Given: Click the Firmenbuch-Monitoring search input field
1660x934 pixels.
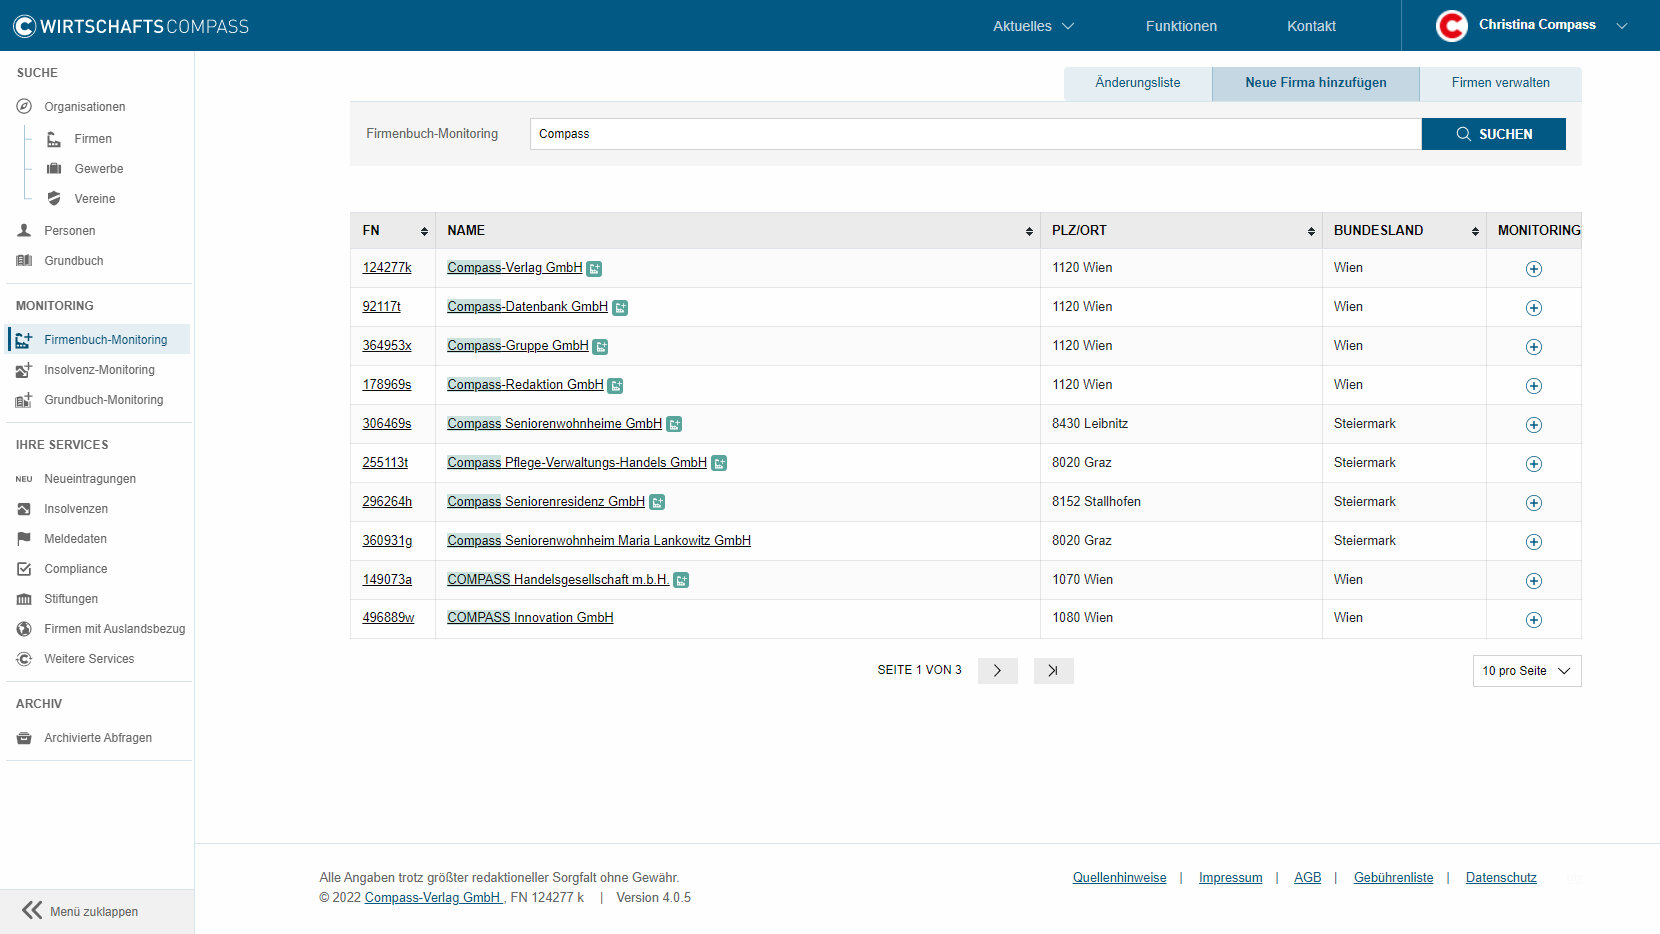Looking at the screenshot, I should 975,134.
